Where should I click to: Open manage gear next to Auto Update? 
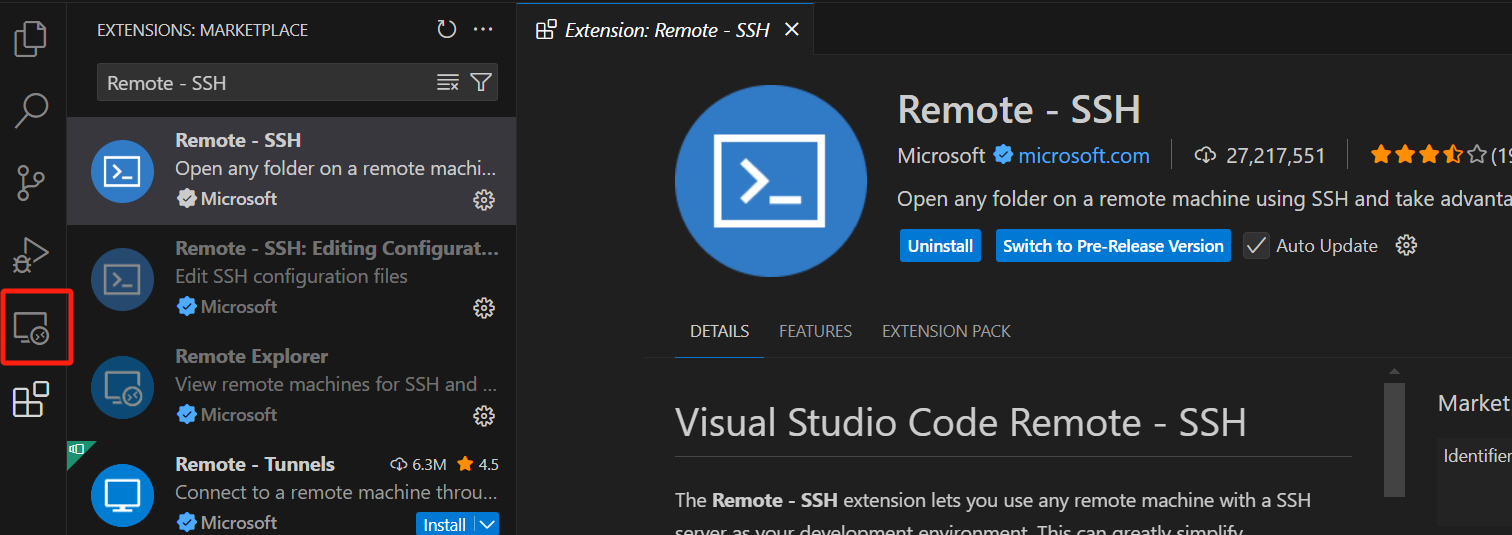pyautogui.click(x=1406, y=246)
